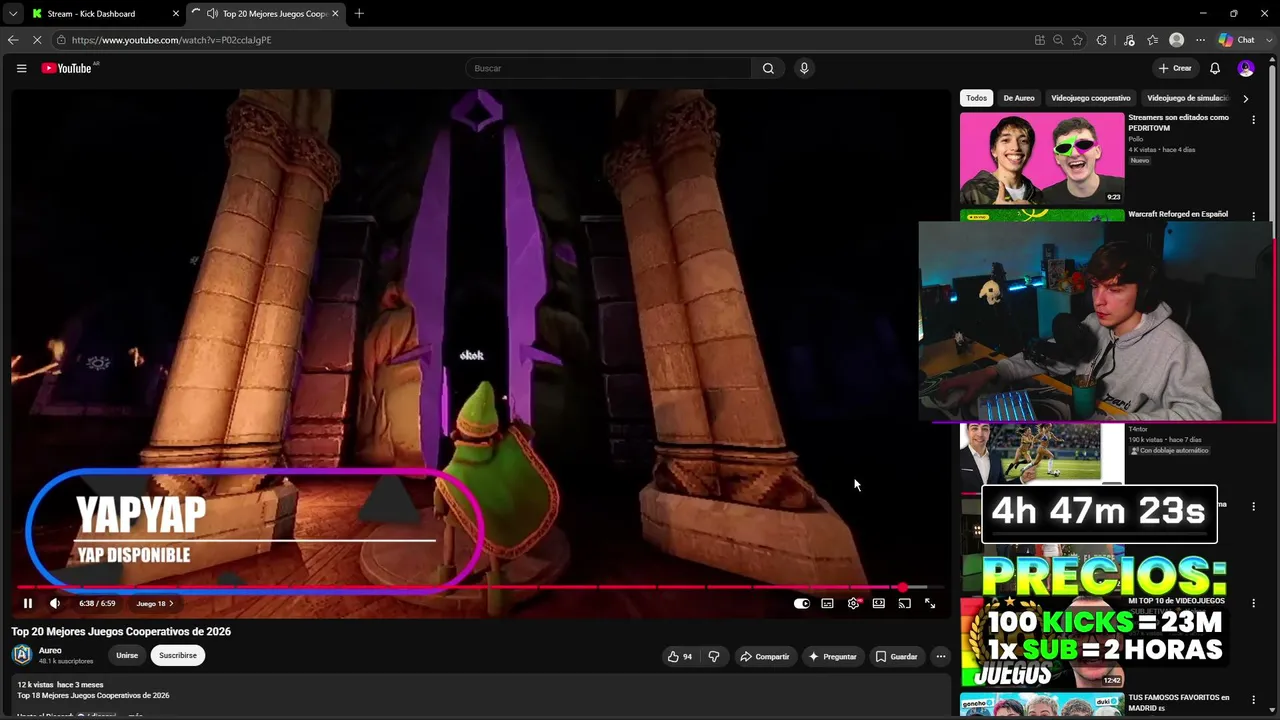Open the Streamers son editados video thumbnail

click(x=1042, y=158)
